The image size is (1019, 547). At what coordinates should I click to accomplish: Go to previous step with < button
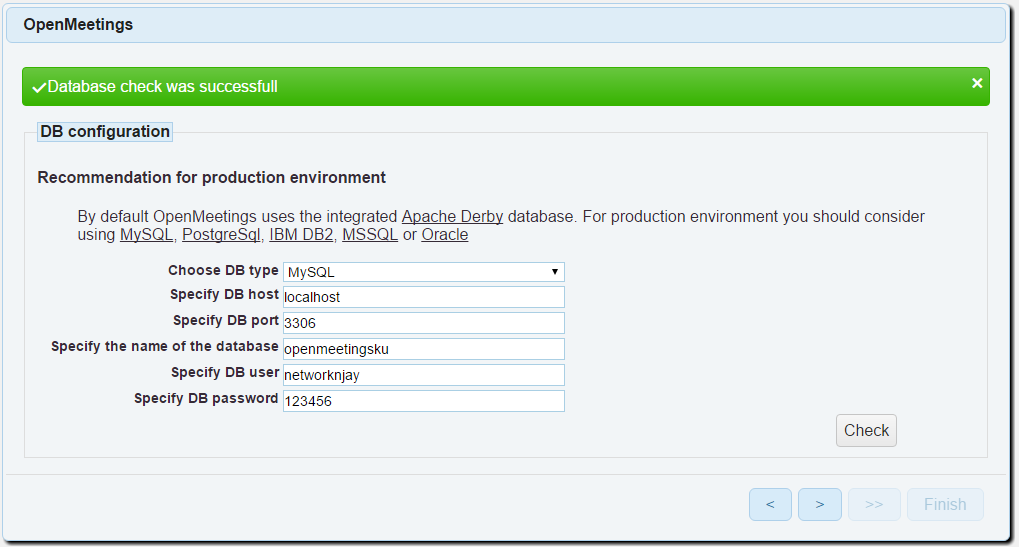(770, 505)
